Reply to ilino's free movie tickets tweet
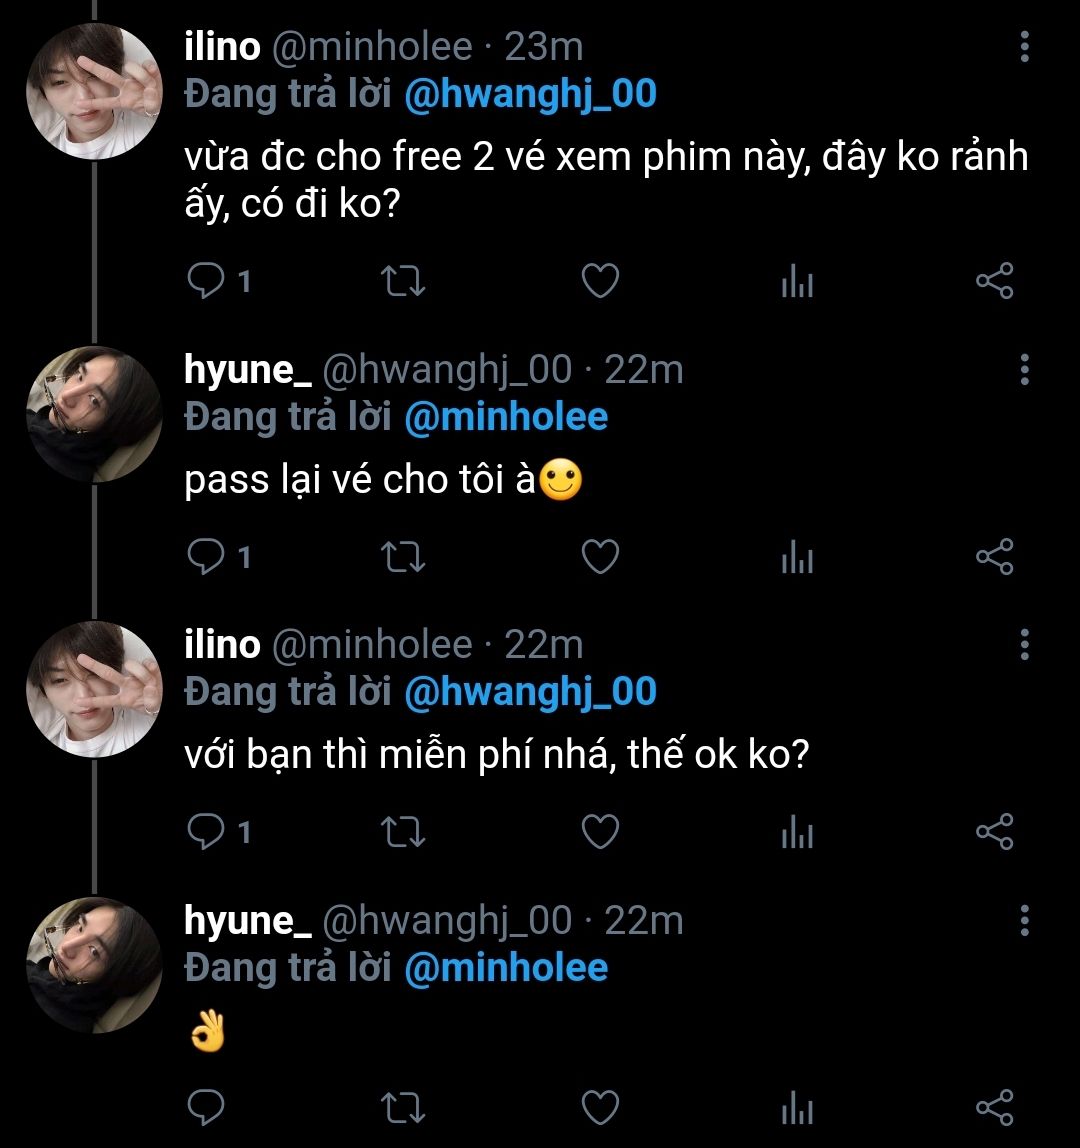1080x1148 pixels. click(206, 282)
